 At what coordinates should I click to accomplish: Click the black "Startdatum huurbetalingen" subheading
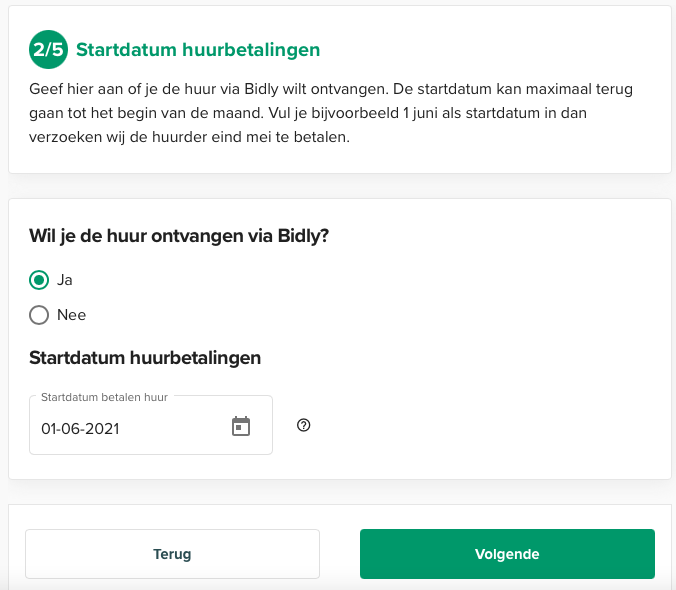(x=145, y=357)
